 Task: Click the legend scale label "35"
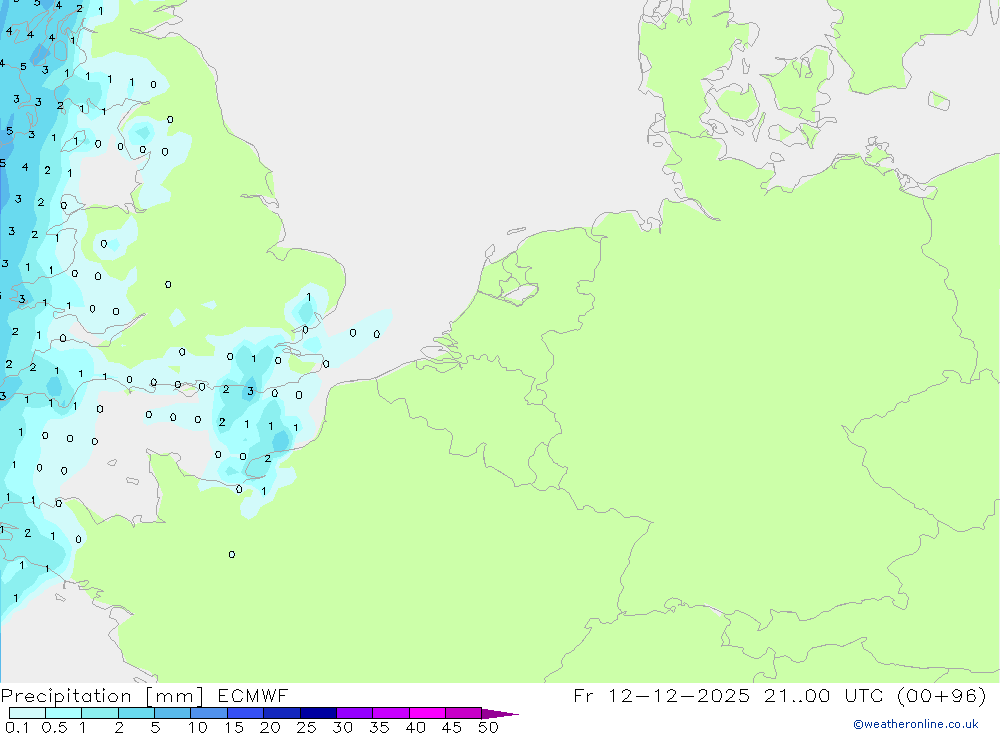[x=379, y=727]
